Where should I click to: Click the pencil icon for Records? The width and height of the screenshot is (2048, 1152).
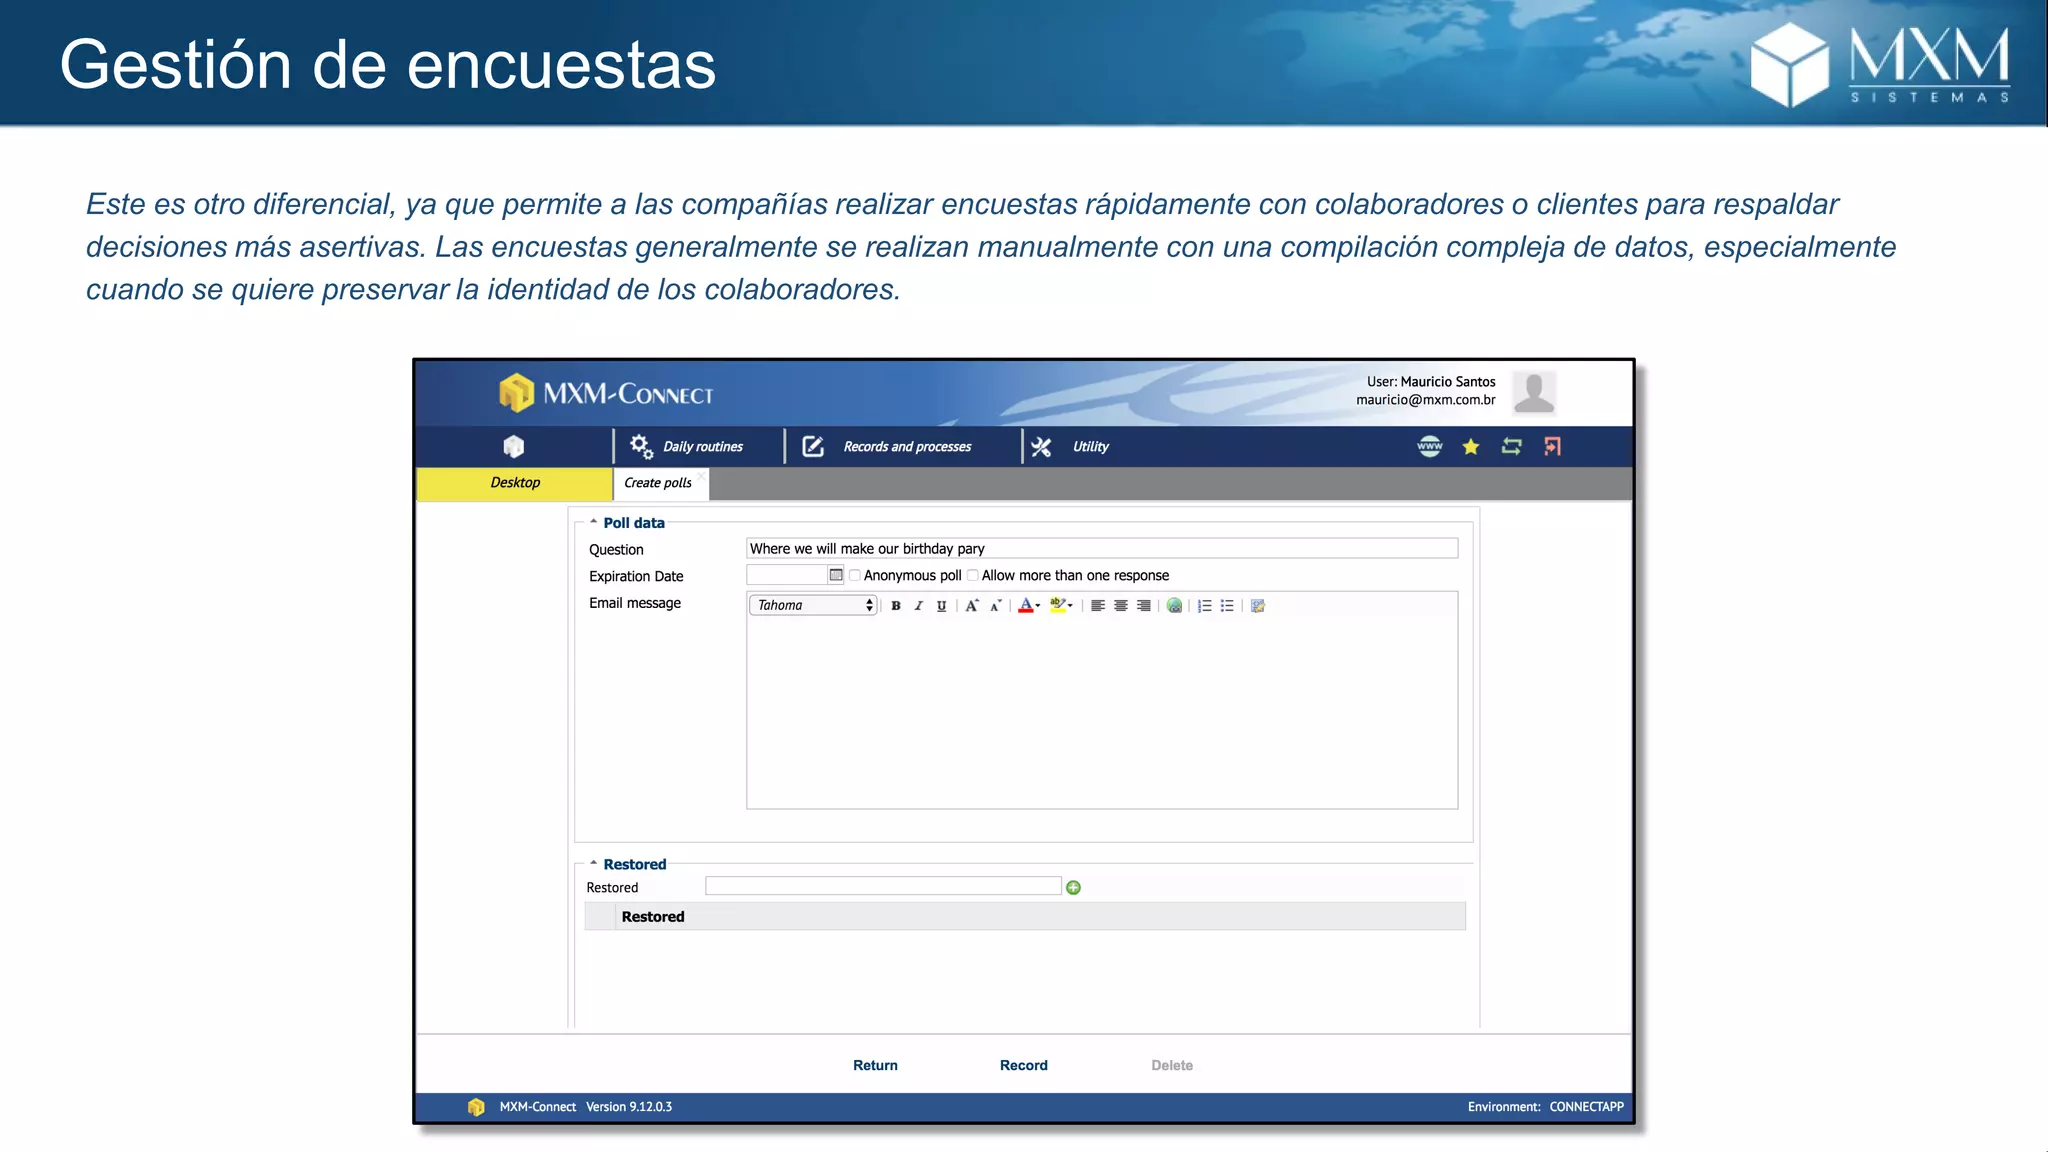tap(813, 446)
